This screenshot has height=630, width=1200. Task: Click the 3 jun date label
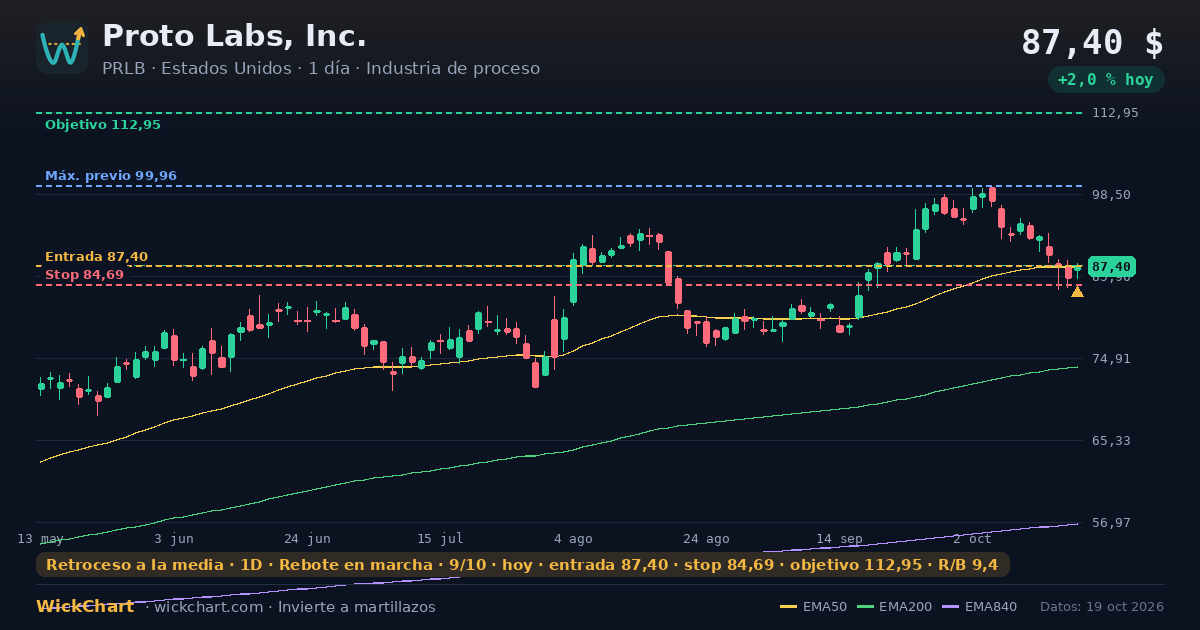pyautogui.click(x=174, y=538)
